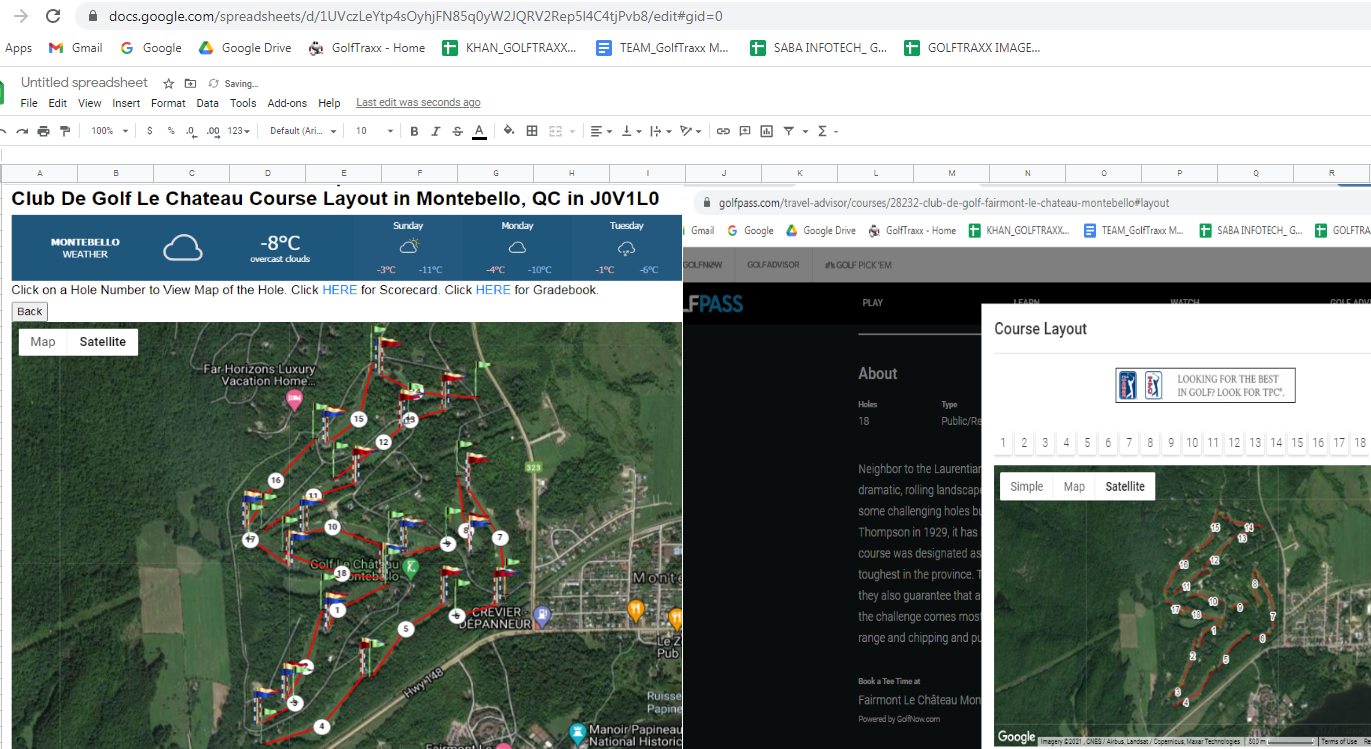Open the cell borders tool

click(532, 131)
